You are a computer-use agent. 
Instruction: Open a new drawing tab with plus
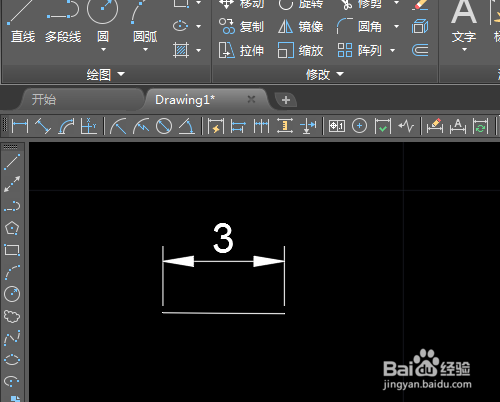(286, 100)
